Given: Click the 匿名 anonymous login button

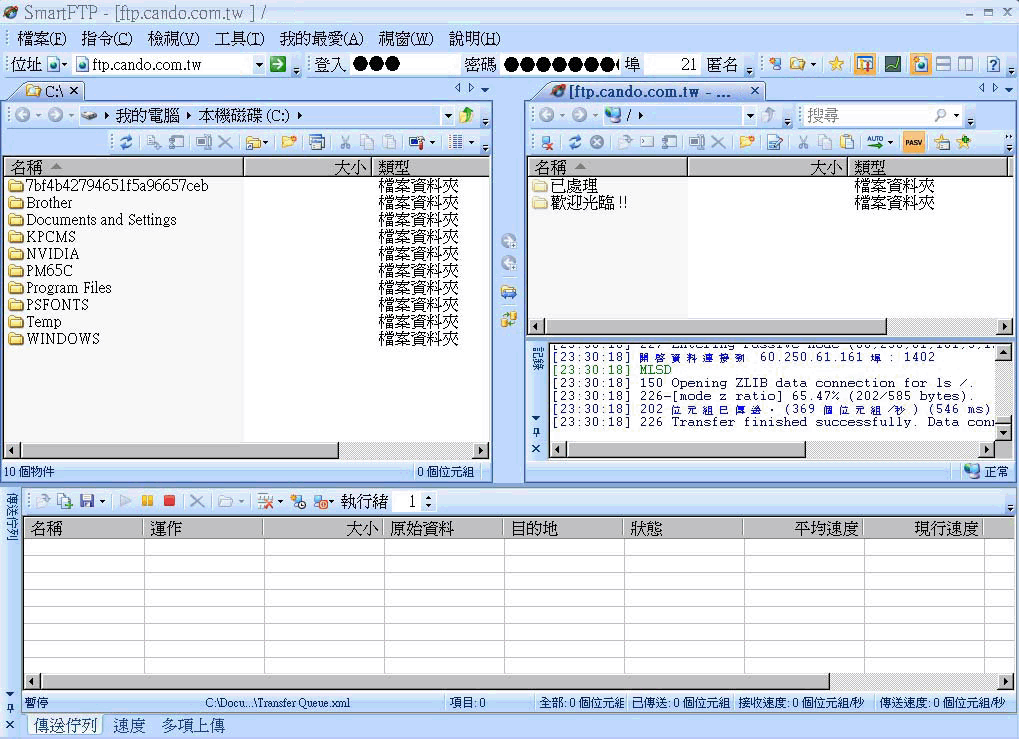Looking at the screenshot, I should tap(722, 64).
